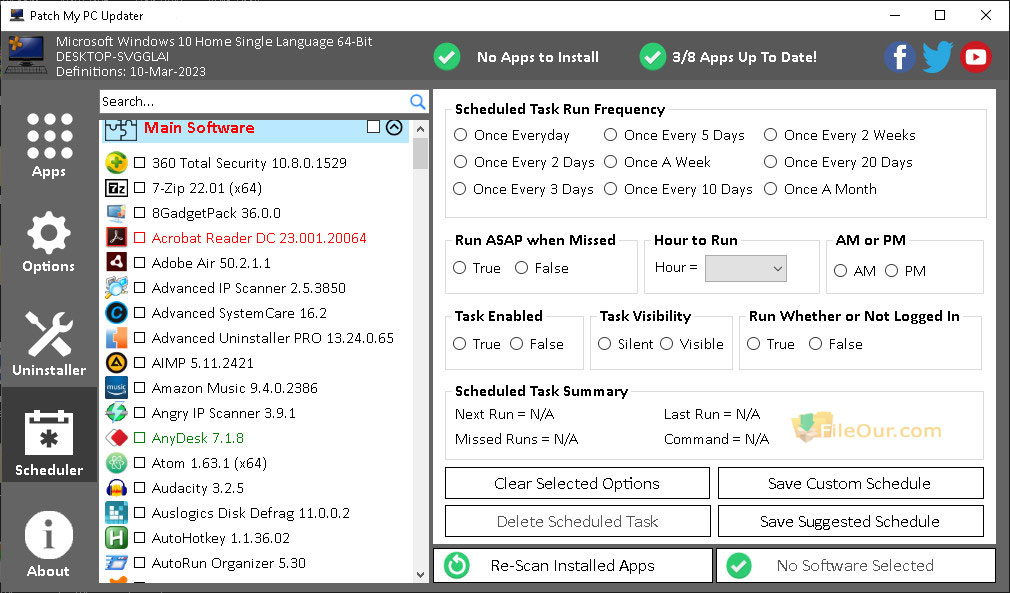
Task: Open the Apps section
Action: (49, 146)
